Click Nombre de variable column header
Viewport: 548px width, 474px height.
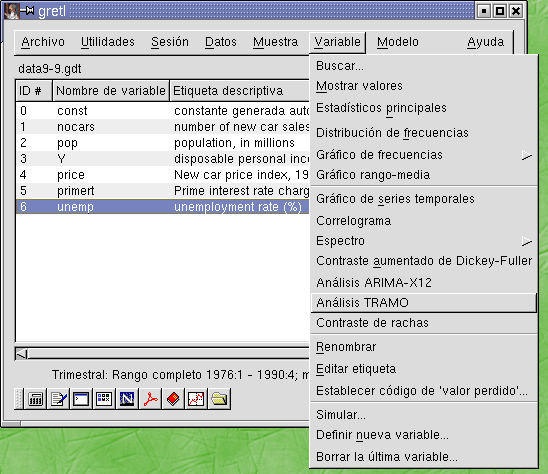coord(111,91)
